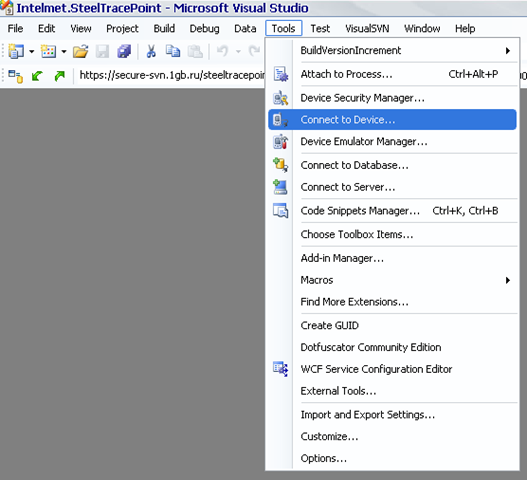The height and width of the screenshot is (480, 527).
Task: Close the open Tools menu
Action: (284, 28)
